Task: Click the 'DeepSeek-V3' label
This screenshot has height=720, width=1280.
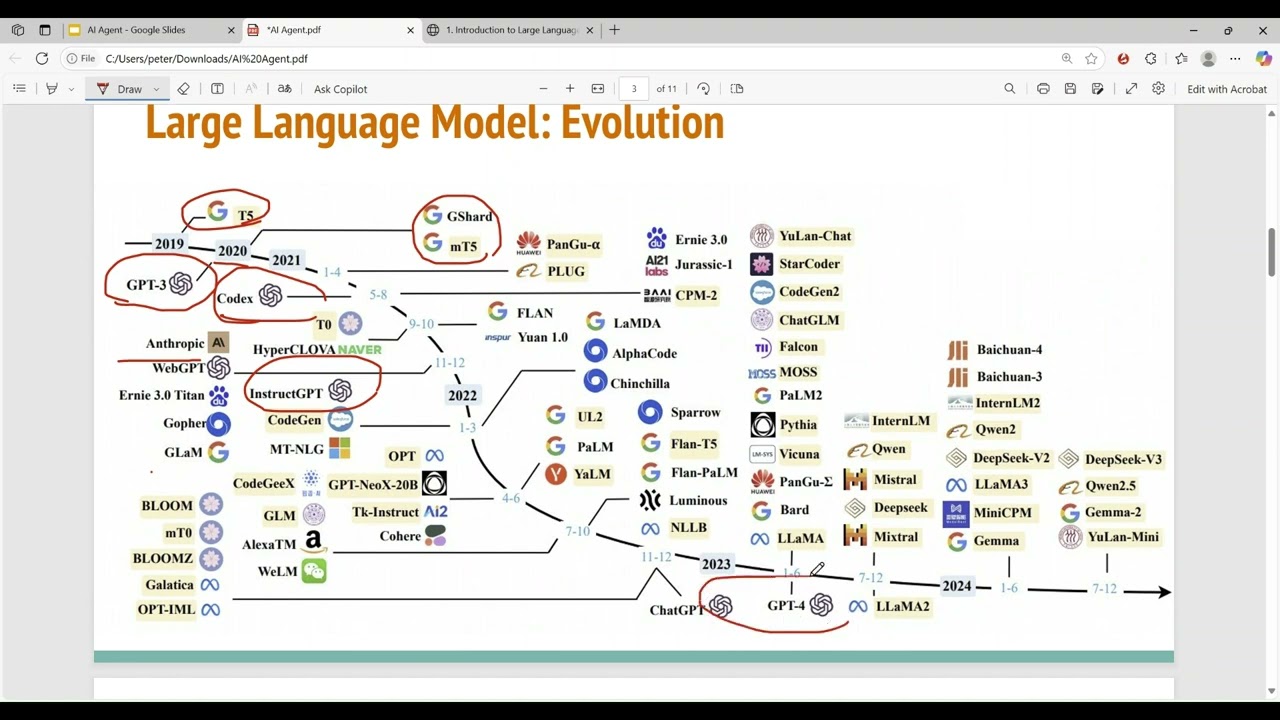Action: point(1123,459)
